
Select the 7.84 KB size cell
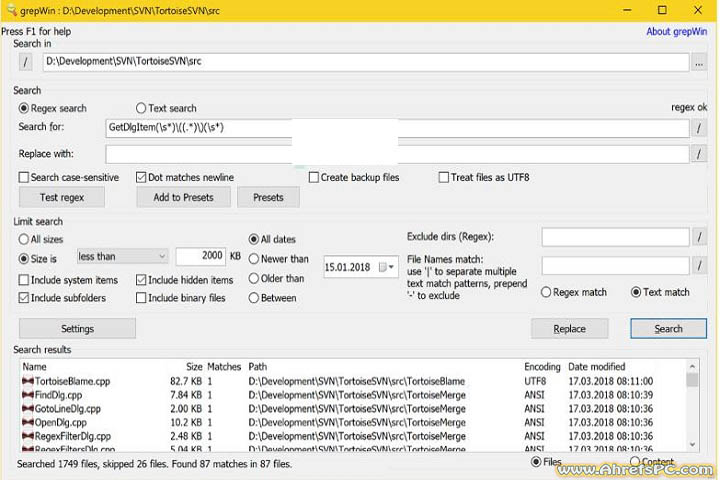pyautogui.click(x=186, y=395)
